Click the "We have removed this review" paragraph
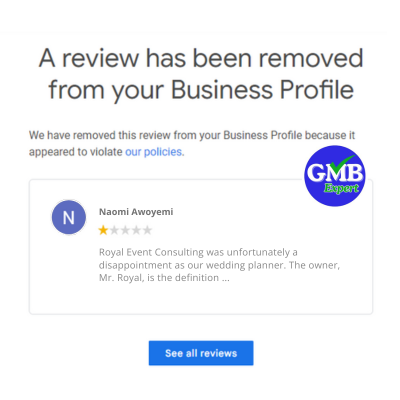This screenshot has height=400, width=400. point(192,144)
